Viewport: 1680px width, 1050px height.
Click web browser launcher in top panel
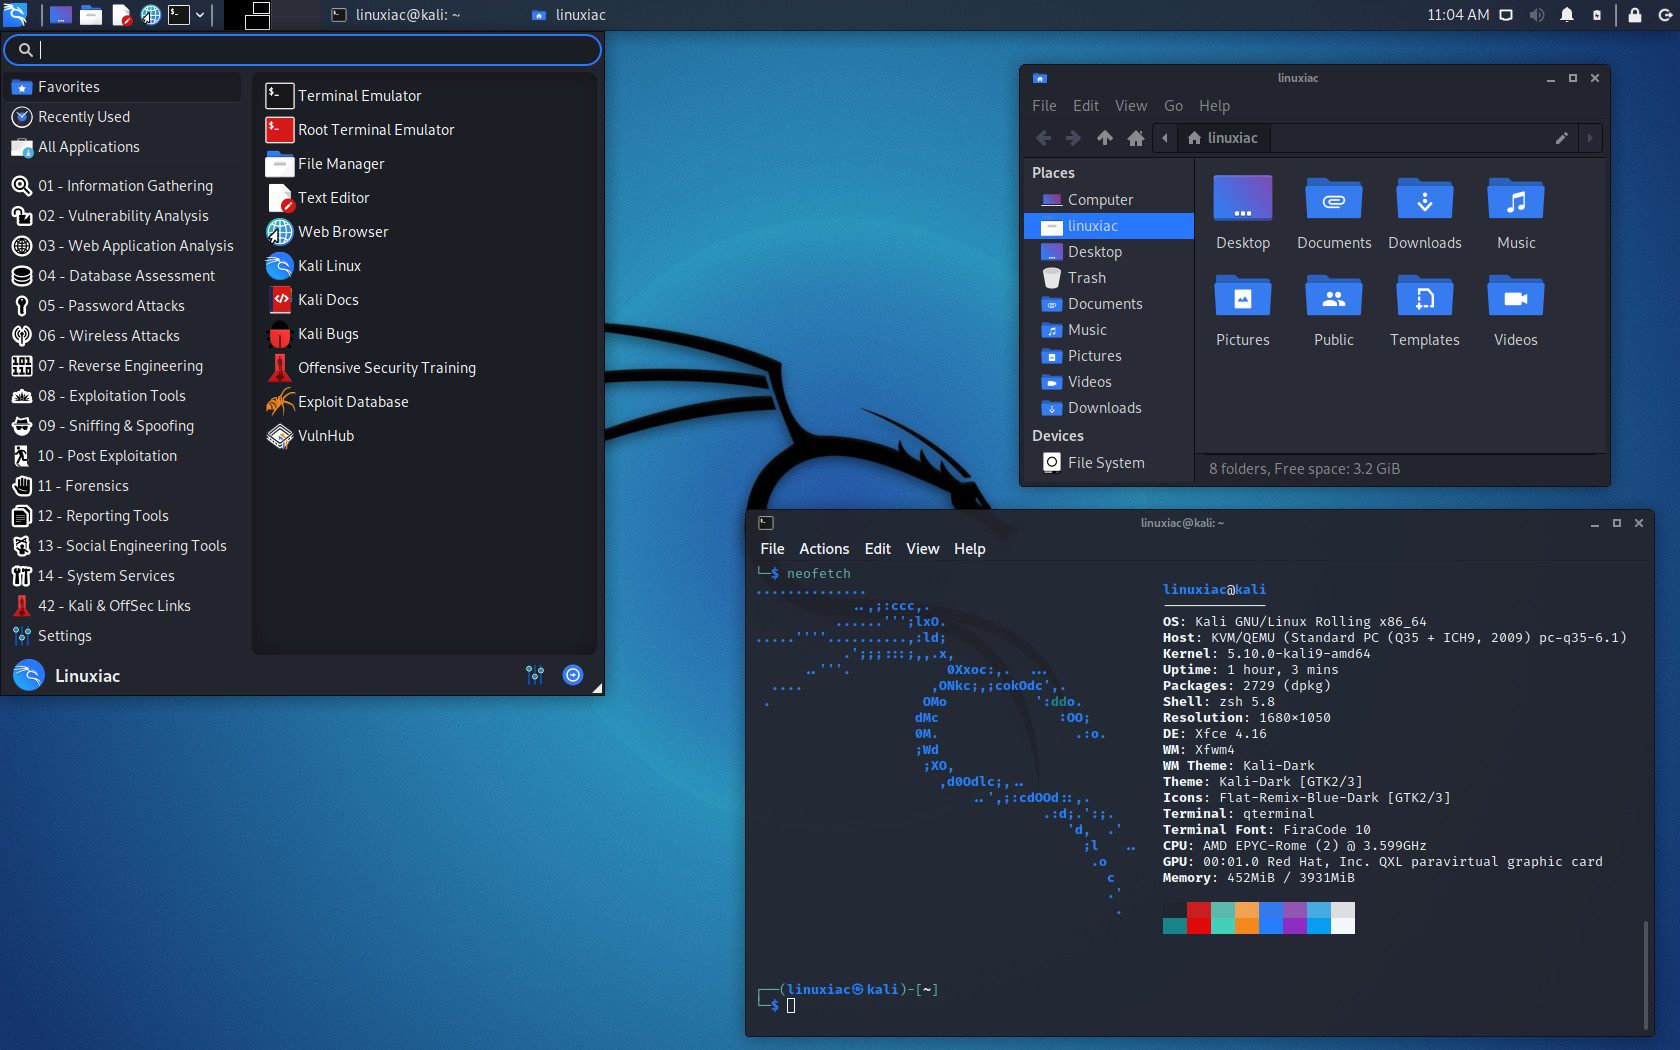[x=150, y=15]
